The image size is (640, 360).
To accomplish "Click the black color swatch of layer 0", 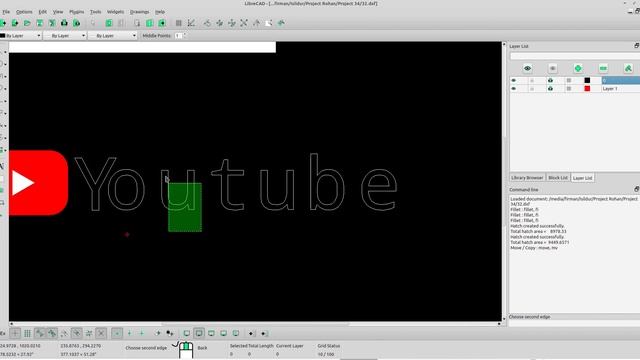I will tap(587, 80).
